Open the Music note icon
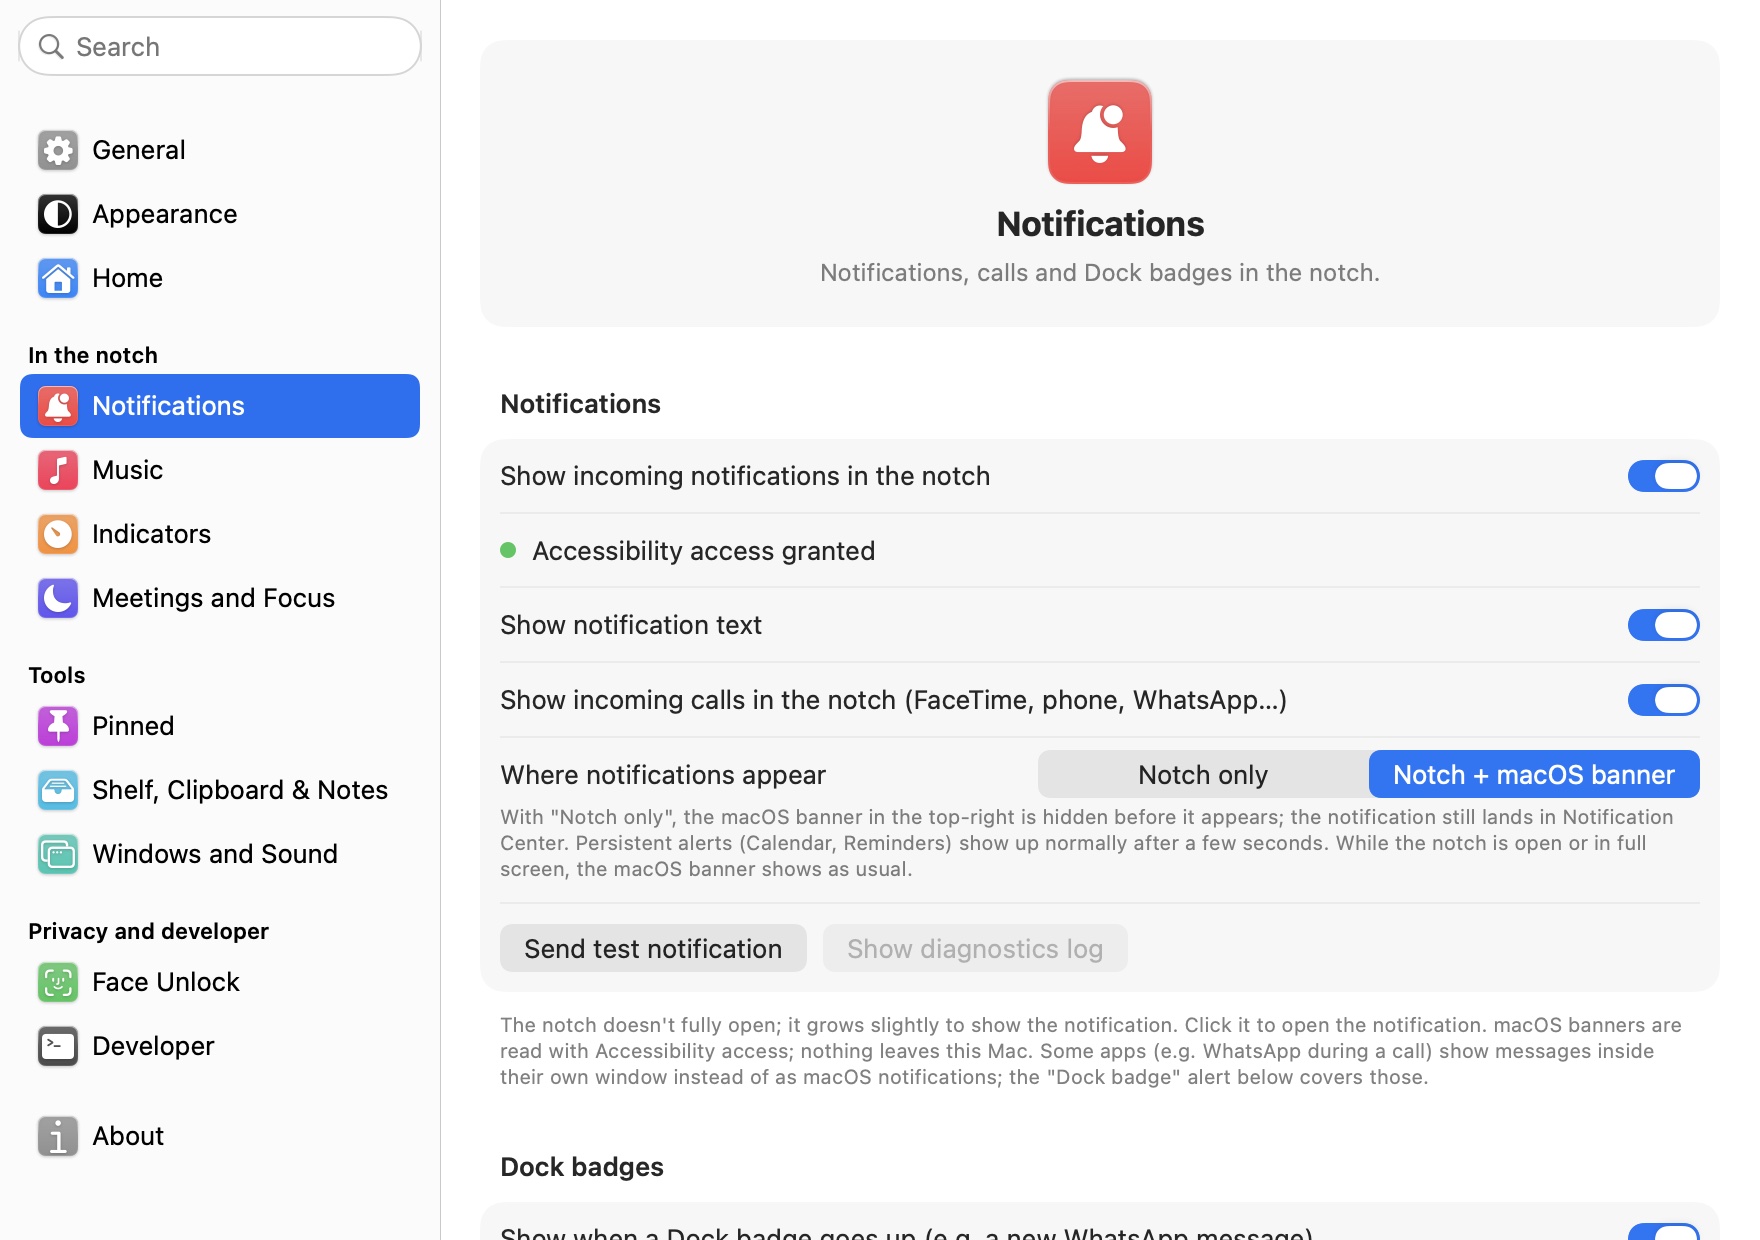The height and width of the screenshot is (1240, 1760). point(58,470)
